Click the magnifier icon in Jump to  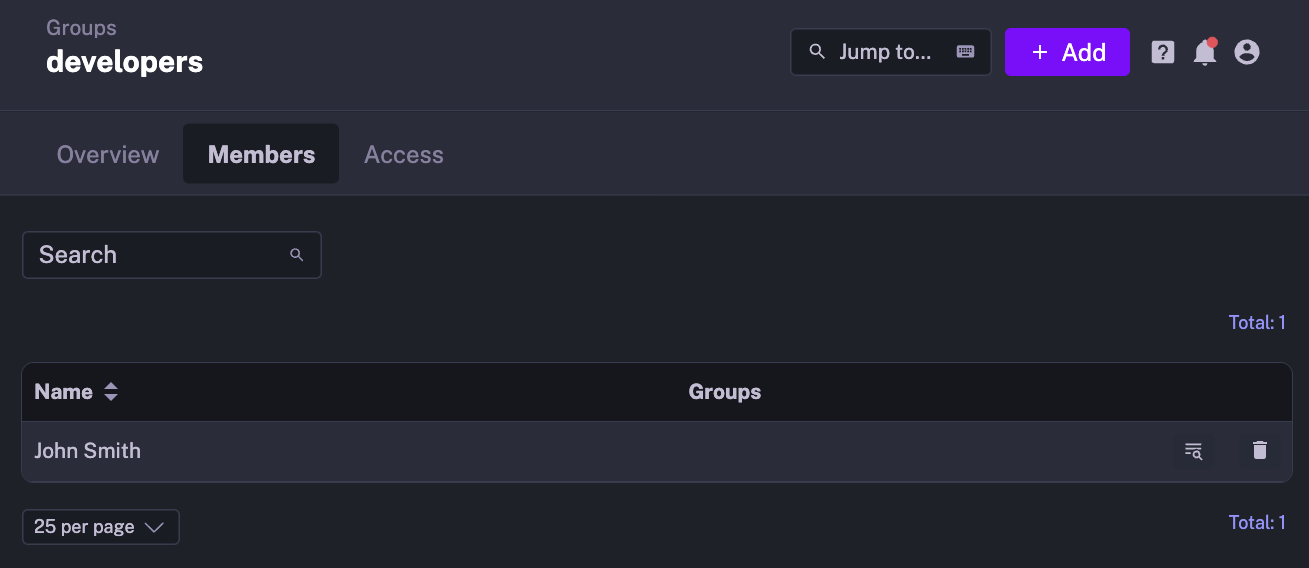[x=817, y=52]
